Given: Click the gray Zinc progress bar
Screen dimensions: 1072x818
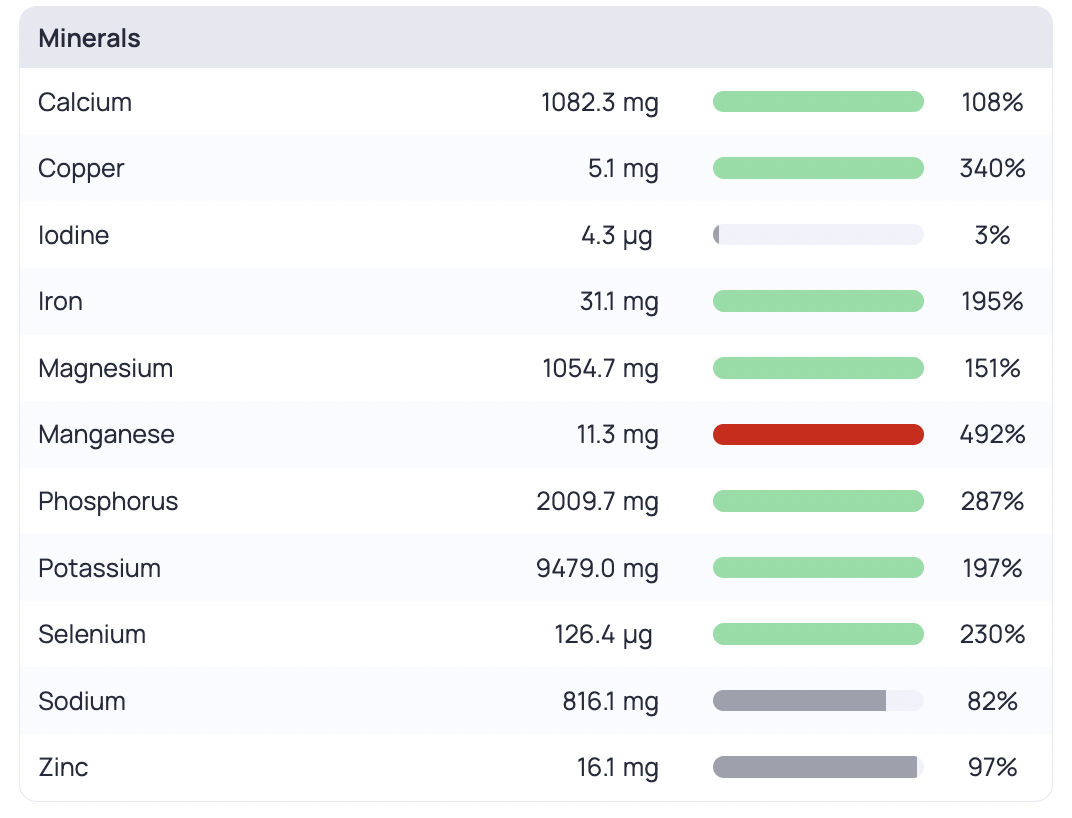Looking at the screenshot, I should [x=818, y=767].
